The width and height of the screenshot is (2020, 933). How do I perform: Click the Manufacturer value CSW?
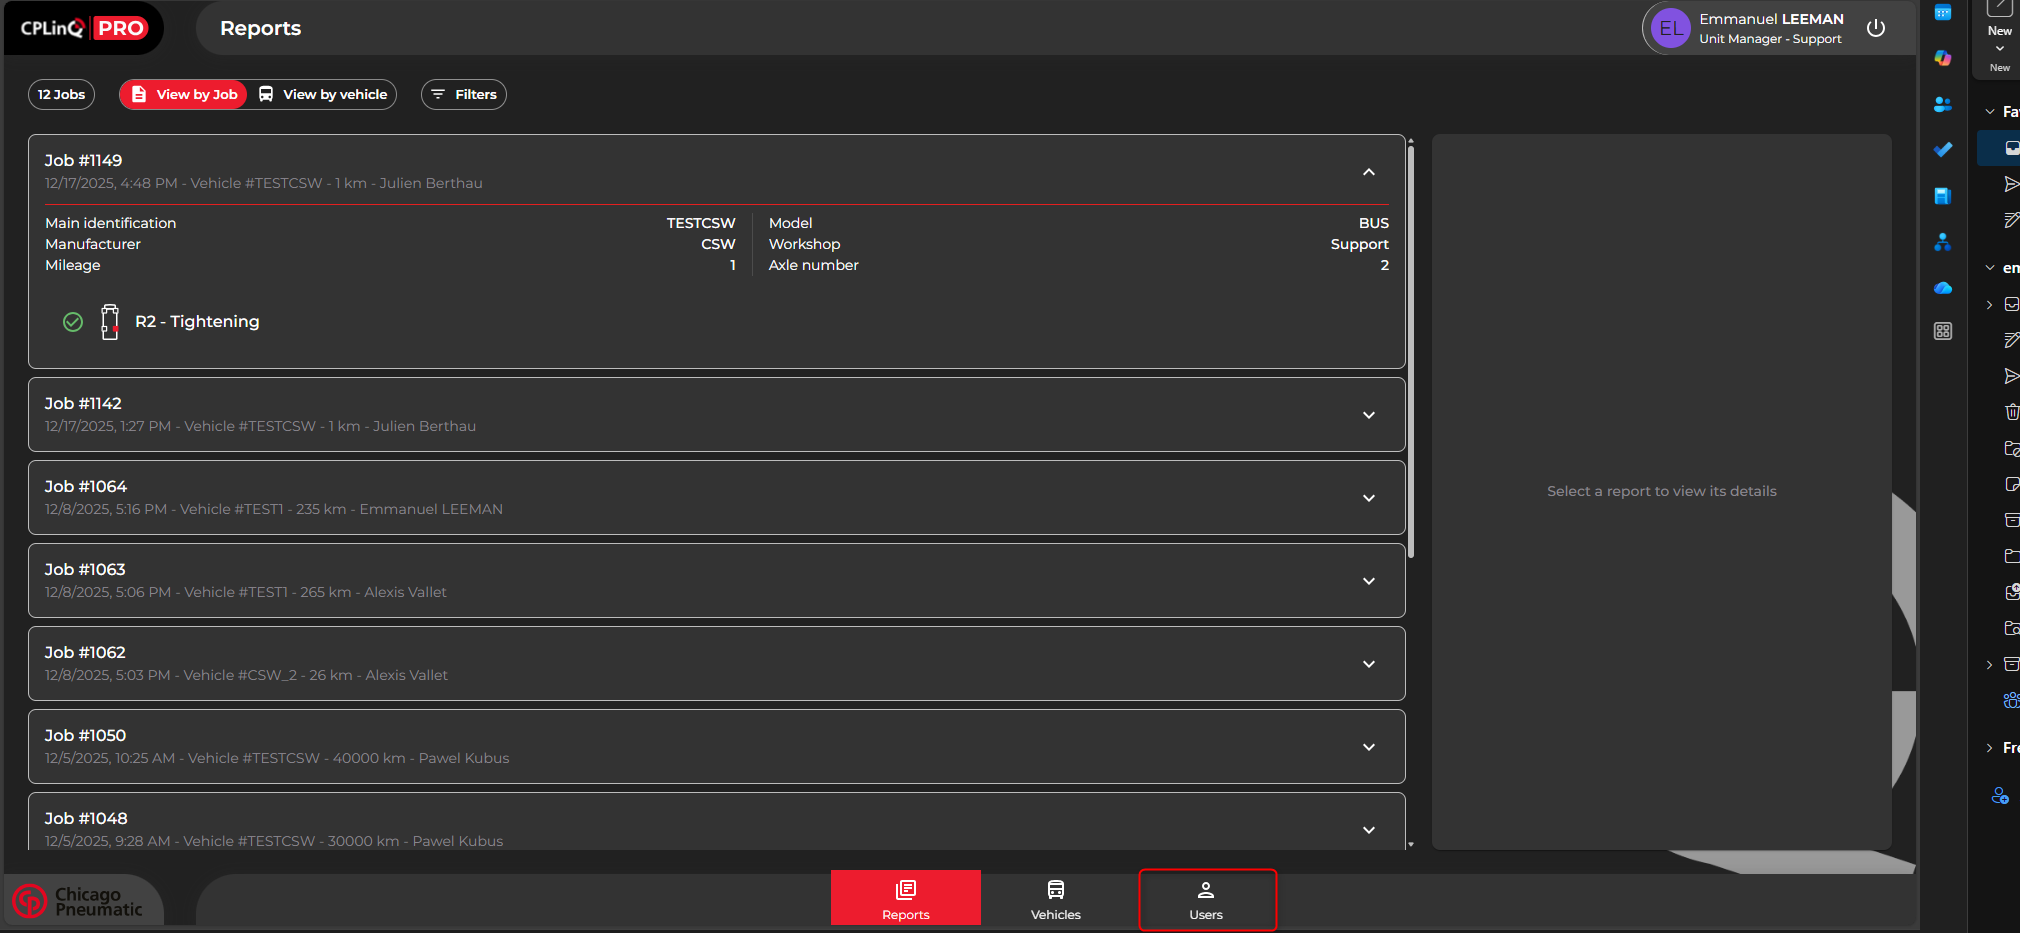pyautogui.click(x=718, y=244)
